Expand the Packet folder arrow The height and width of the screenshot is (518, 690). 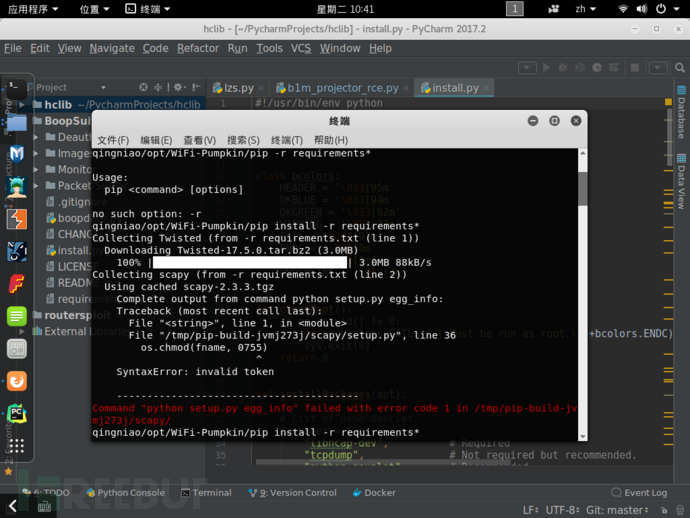pos(36,186)
